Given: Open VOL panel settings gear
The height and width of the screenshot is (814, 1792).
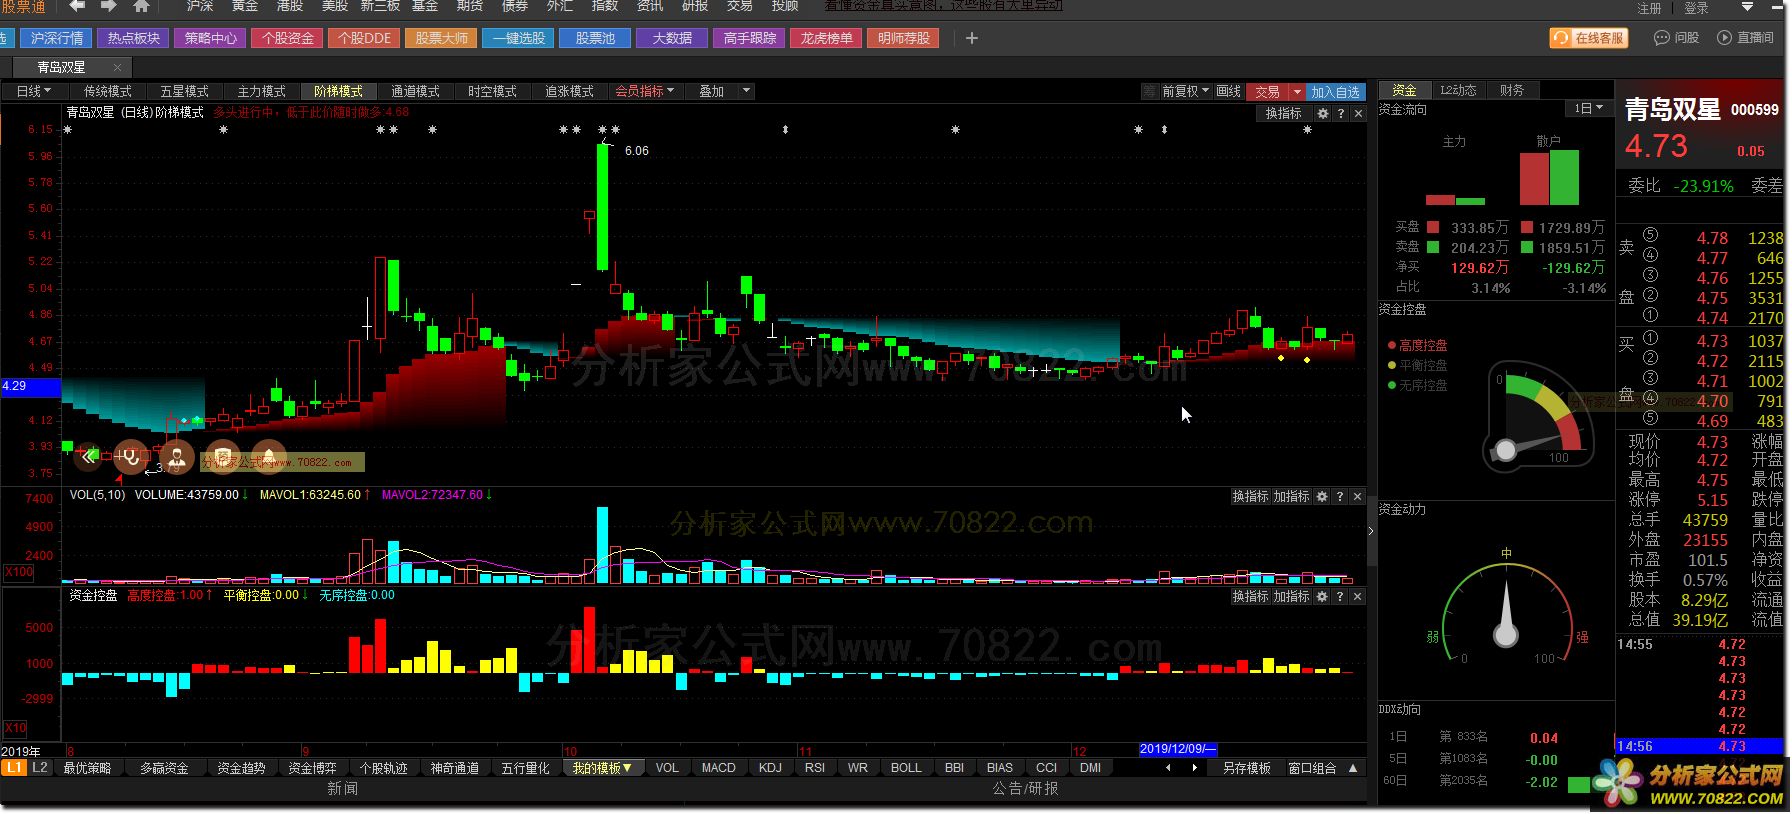Looking at the screenshot, I should pyautogui.click(x=1322, y=496).
